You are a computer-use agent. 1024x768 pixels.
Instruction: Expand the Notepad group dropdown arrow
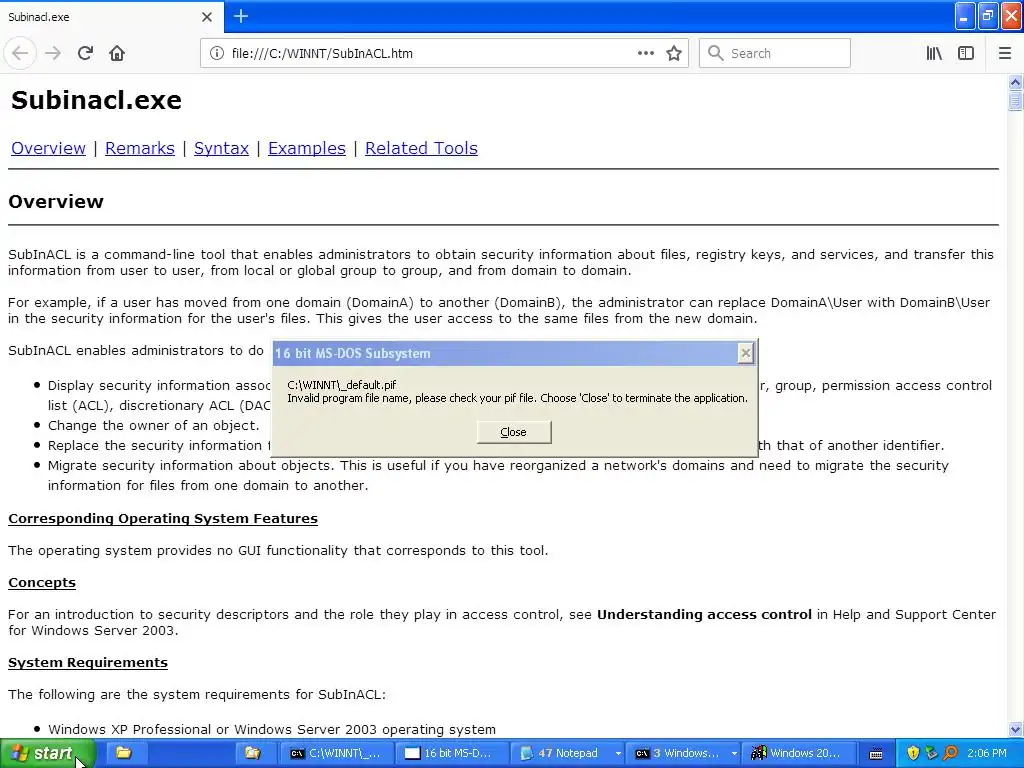(x=618, y=753)
